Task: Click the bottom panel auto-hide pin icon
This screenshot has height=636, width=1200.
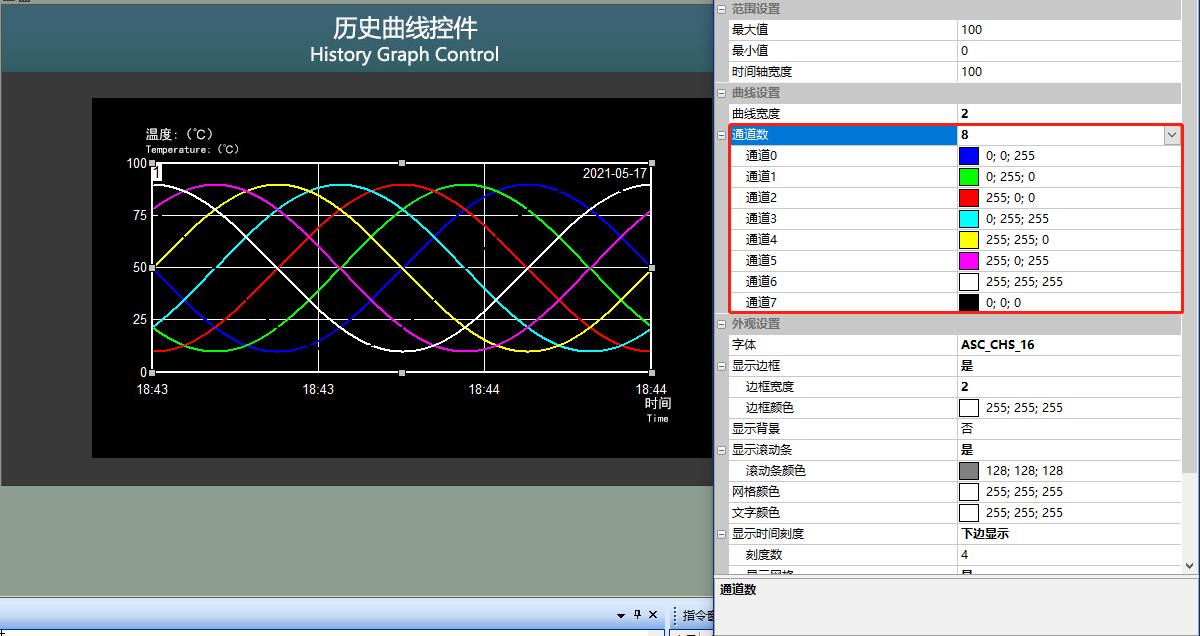Action: click(x=638, y=615)
